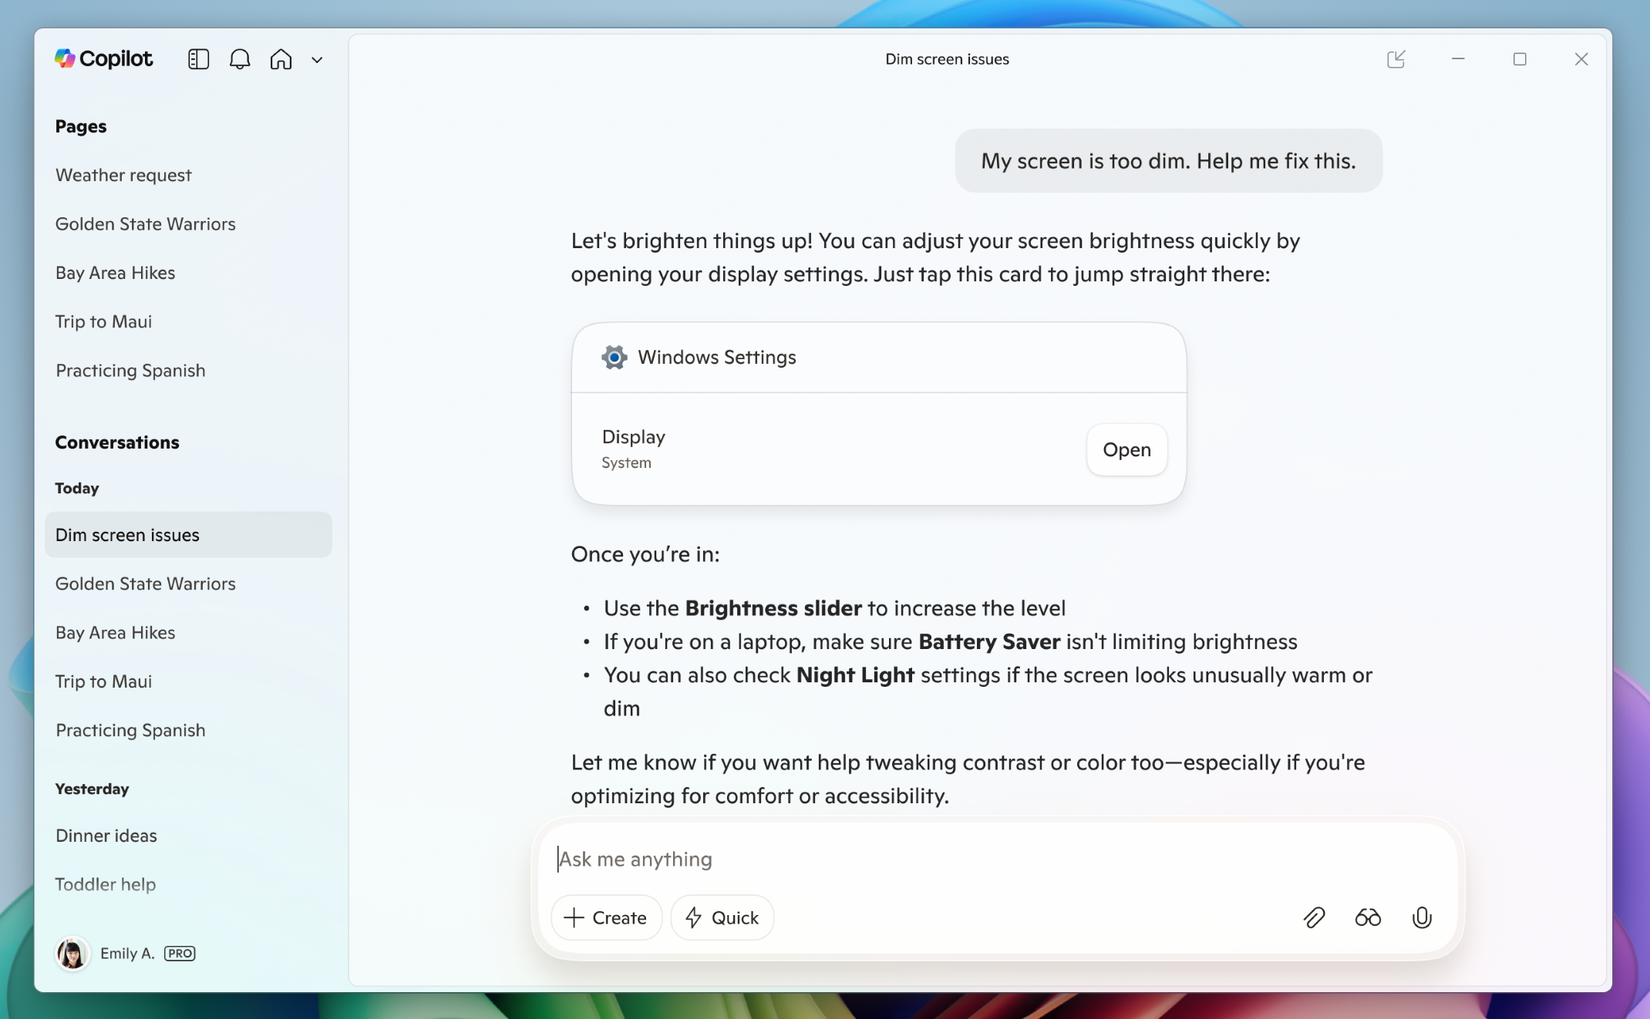Click the 'Brightness slider' bold text
This screenshot has height=1019, width=1650.
[773, 608]
